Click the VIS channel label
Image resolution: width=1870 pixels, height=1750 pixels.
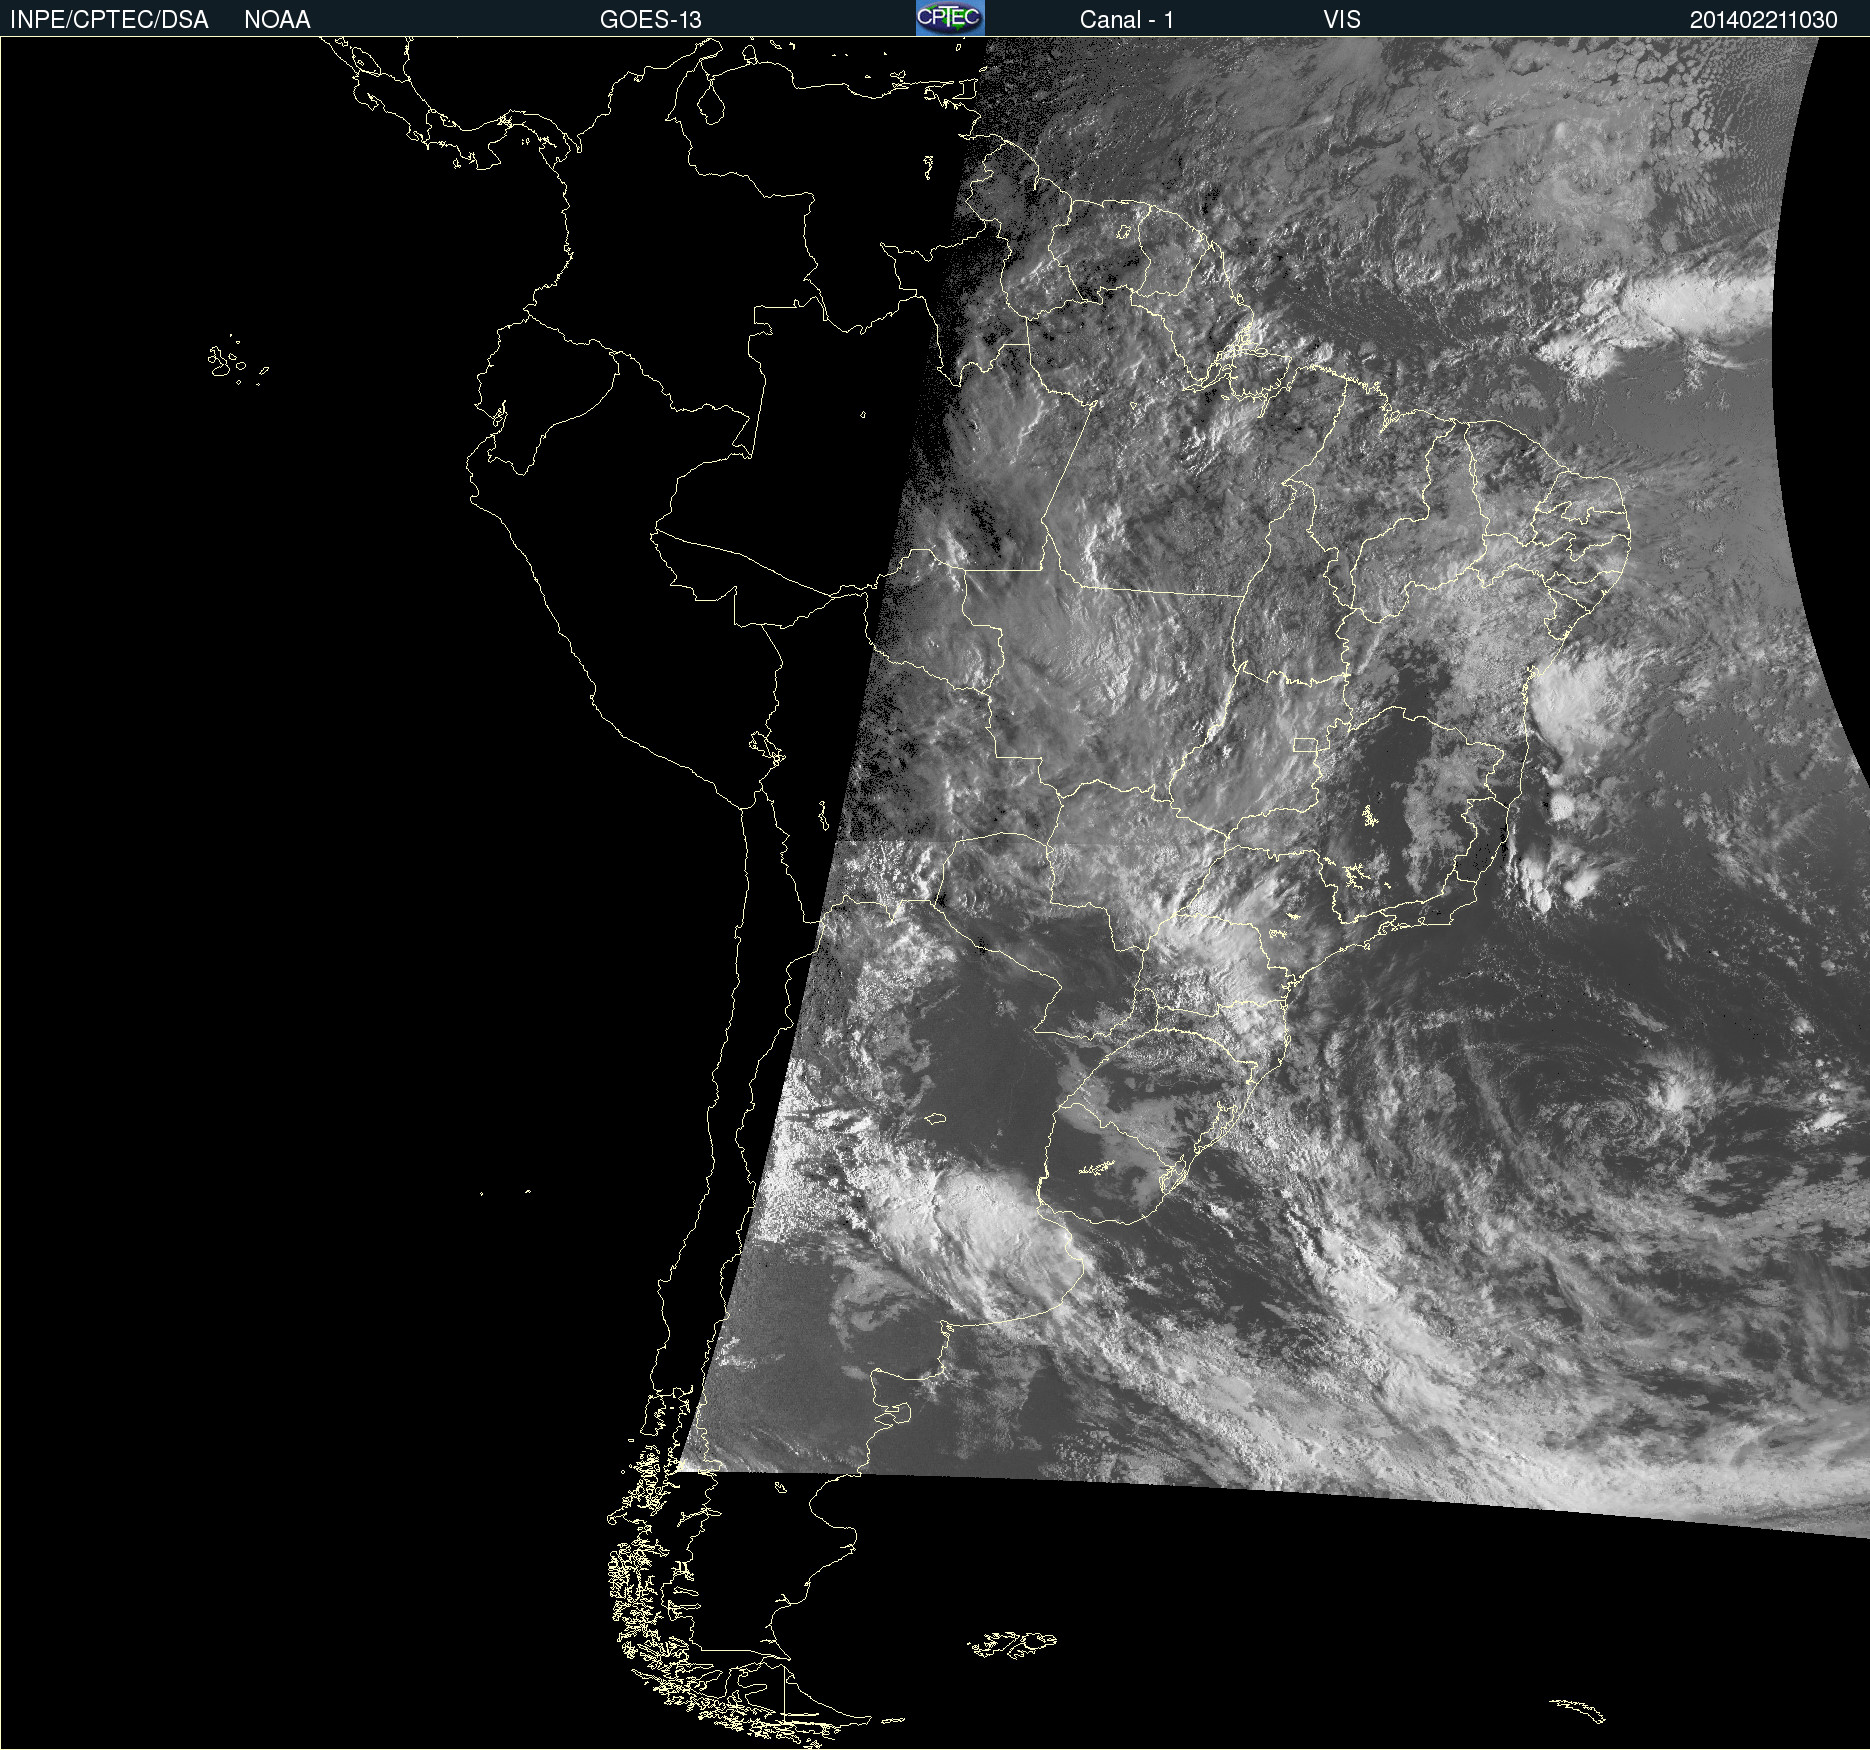[x=1342, y=20]
